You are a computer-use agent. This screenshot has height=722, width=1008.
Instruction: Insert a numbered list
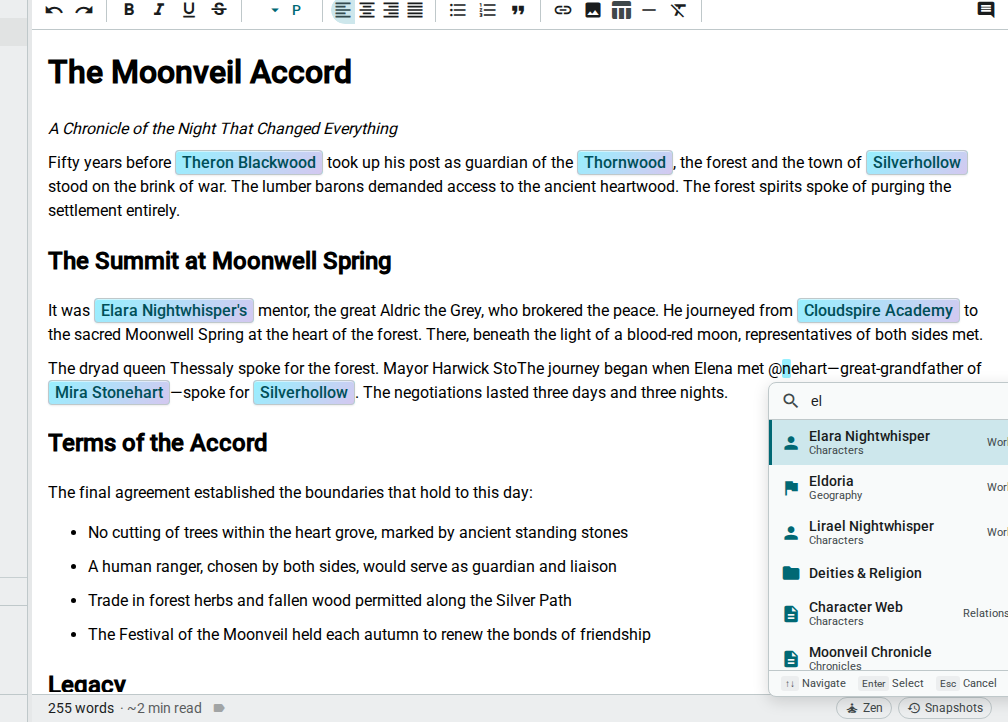(488, 10)
